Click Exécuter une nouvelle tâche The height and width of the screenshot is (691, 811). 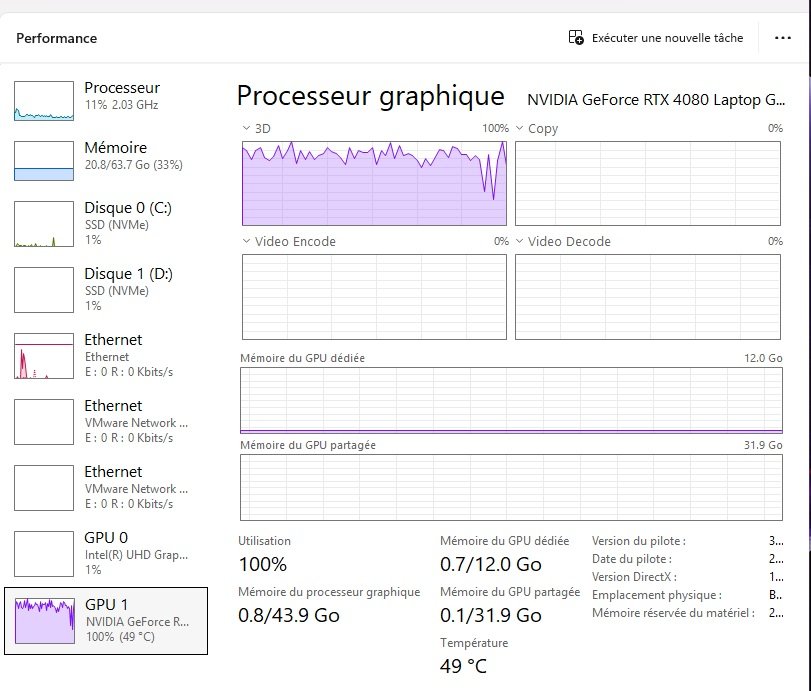(x=667, y=38)
